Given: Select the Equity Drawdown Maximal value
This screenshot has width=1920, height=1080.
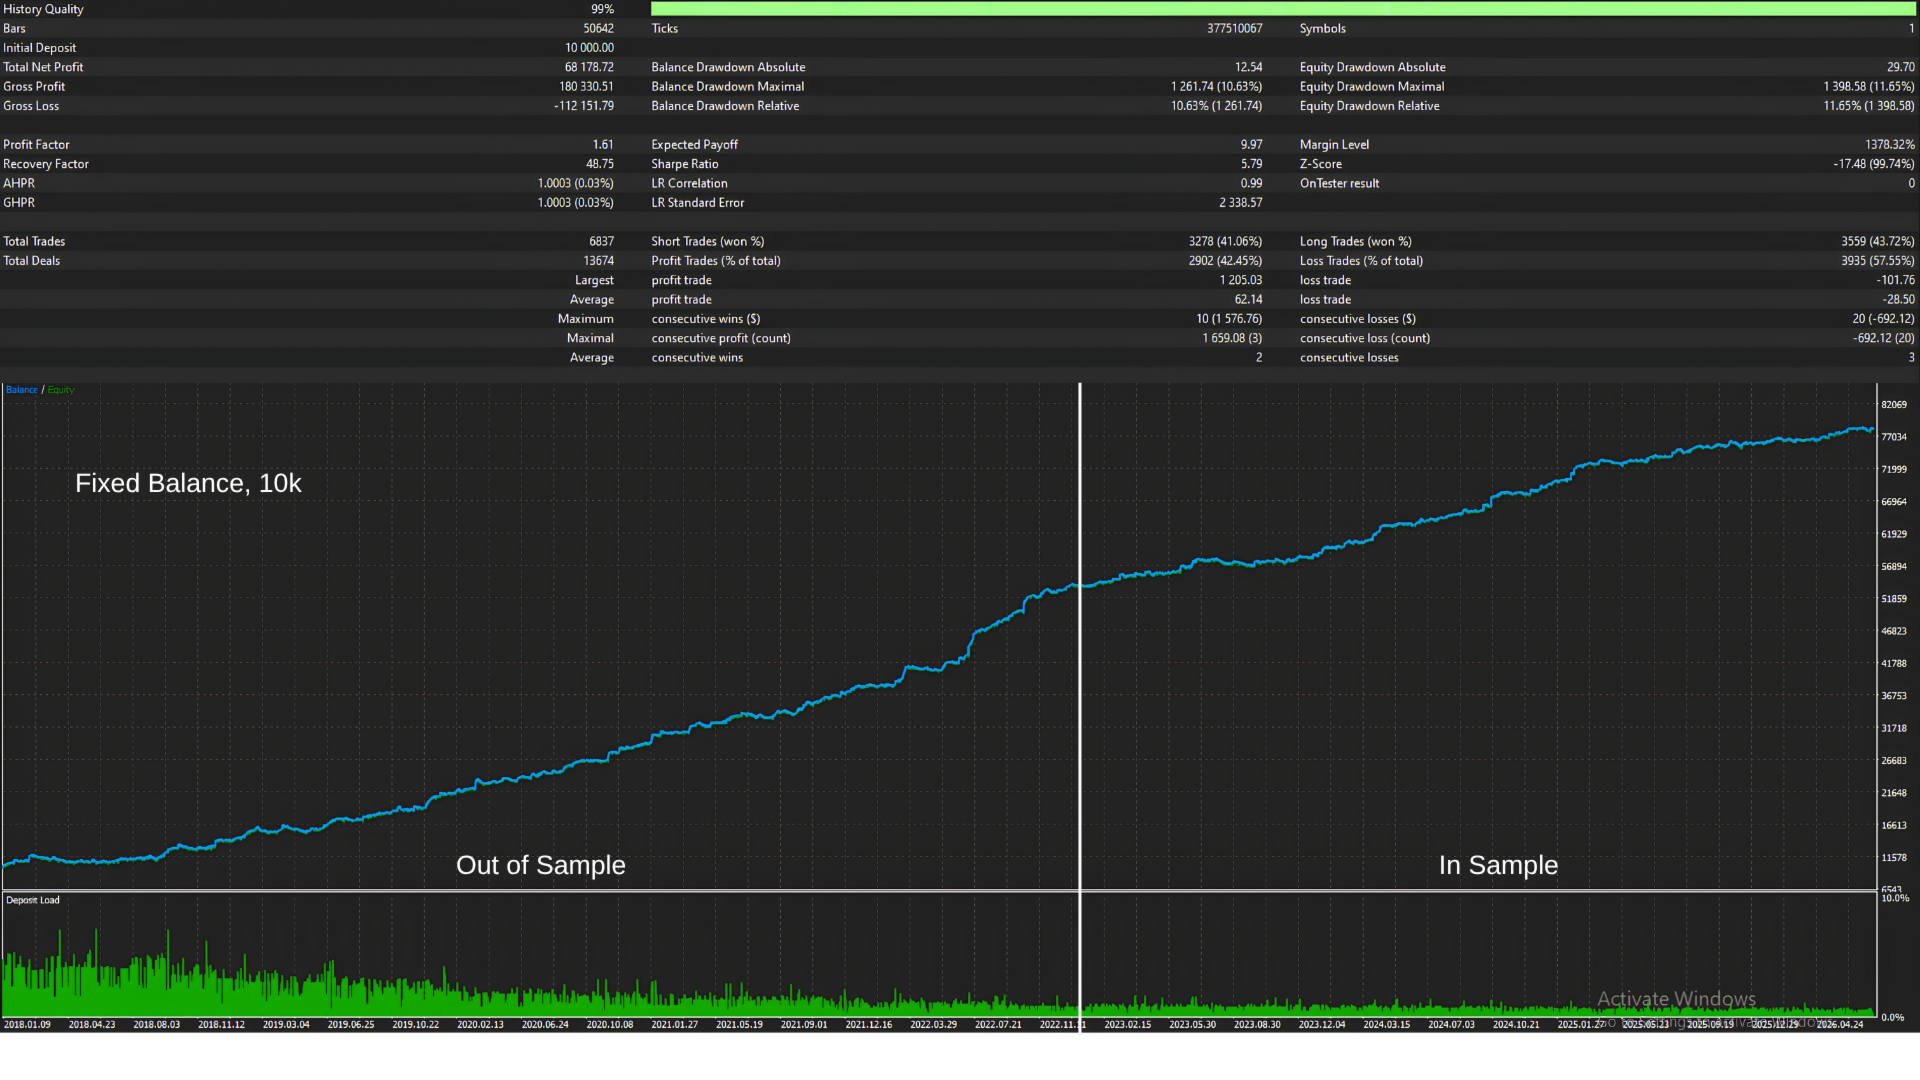Looking at the screenshot, I should (1869, 87).
